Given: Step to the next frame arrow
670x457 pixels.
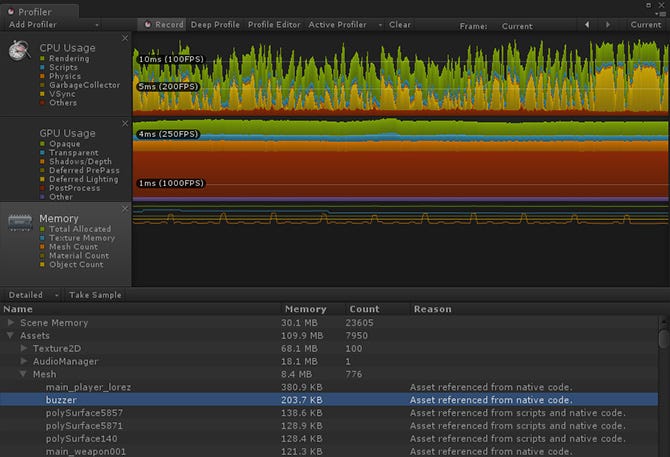Looking at the screenshot, I should [x=608, y=25].
